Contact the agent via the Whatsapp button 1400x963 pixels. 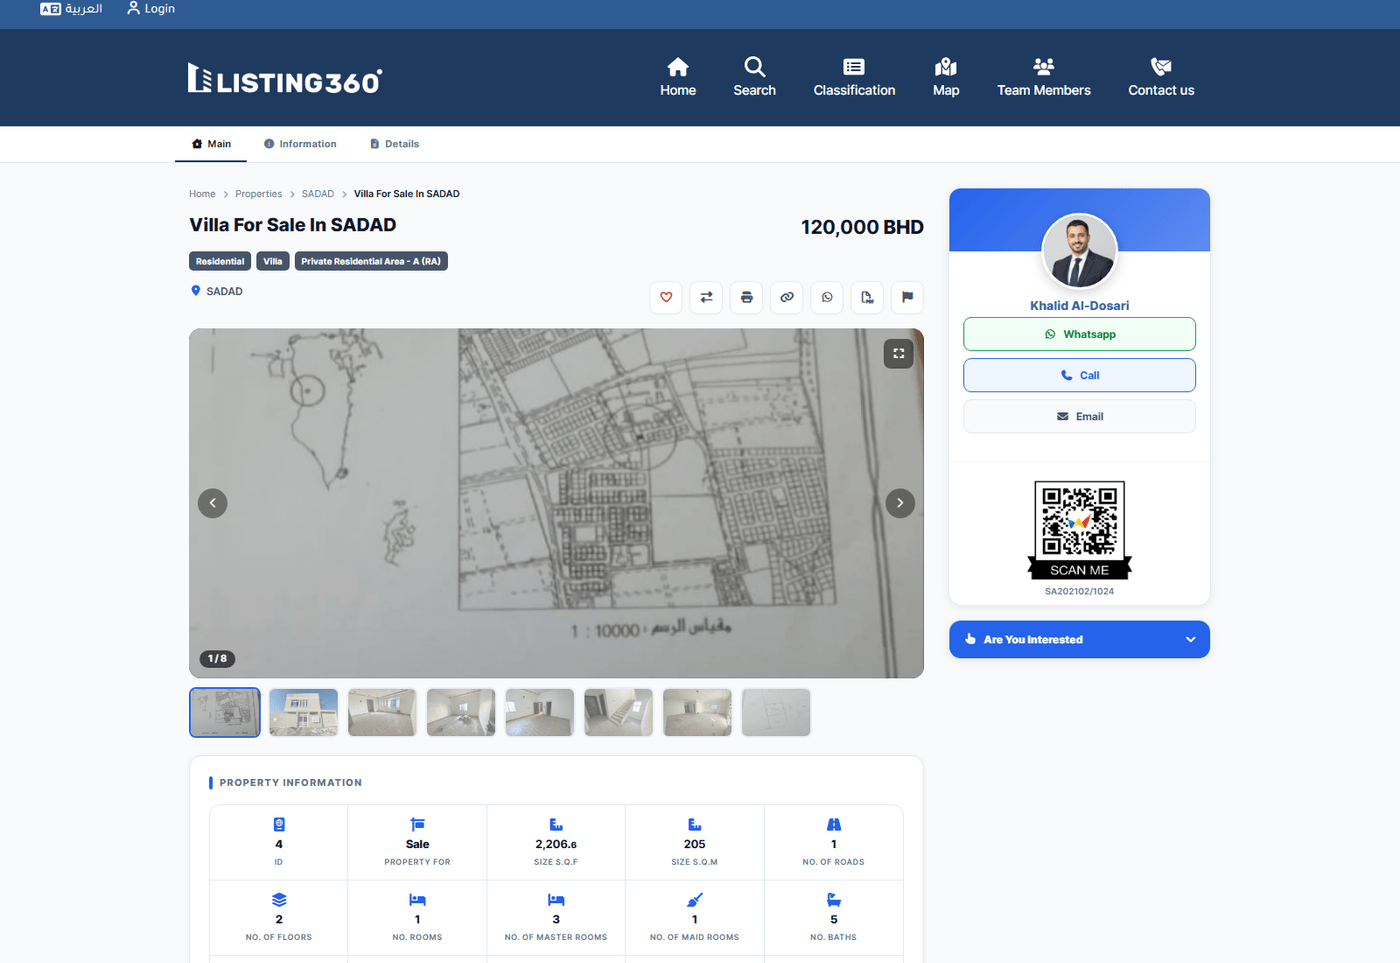[1079, 334]
